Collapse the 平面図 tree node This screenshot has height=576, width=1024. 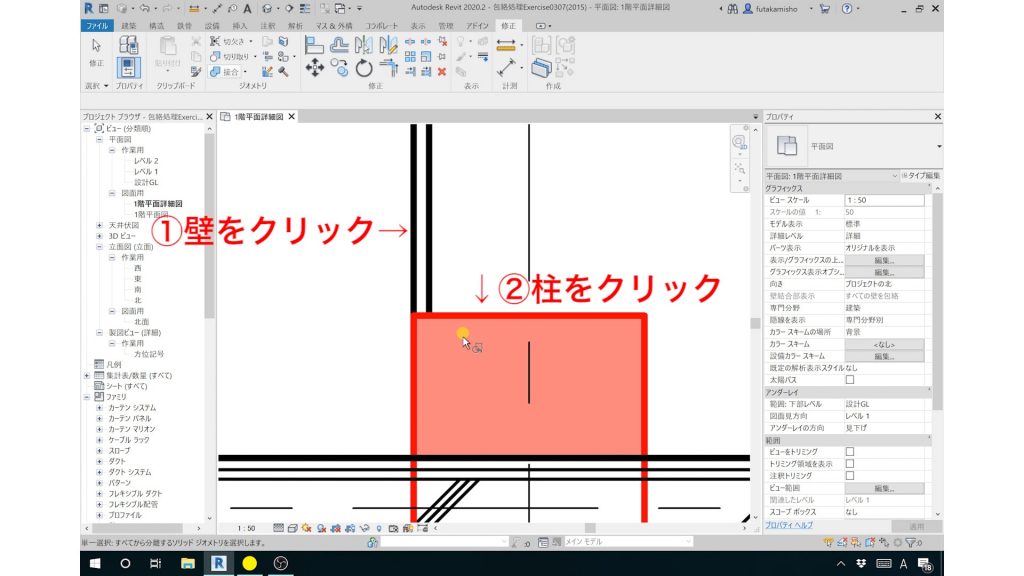click(99, 139)
